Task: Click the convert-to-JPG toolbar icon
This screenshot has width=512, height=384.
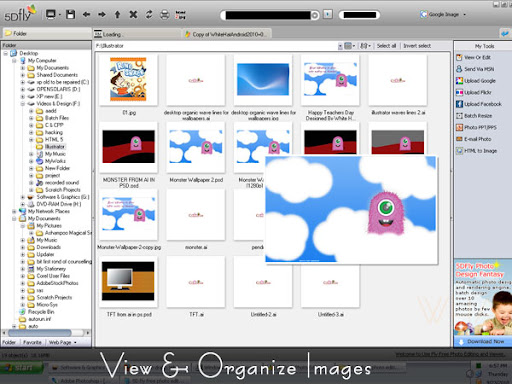Action: (180, 15)
